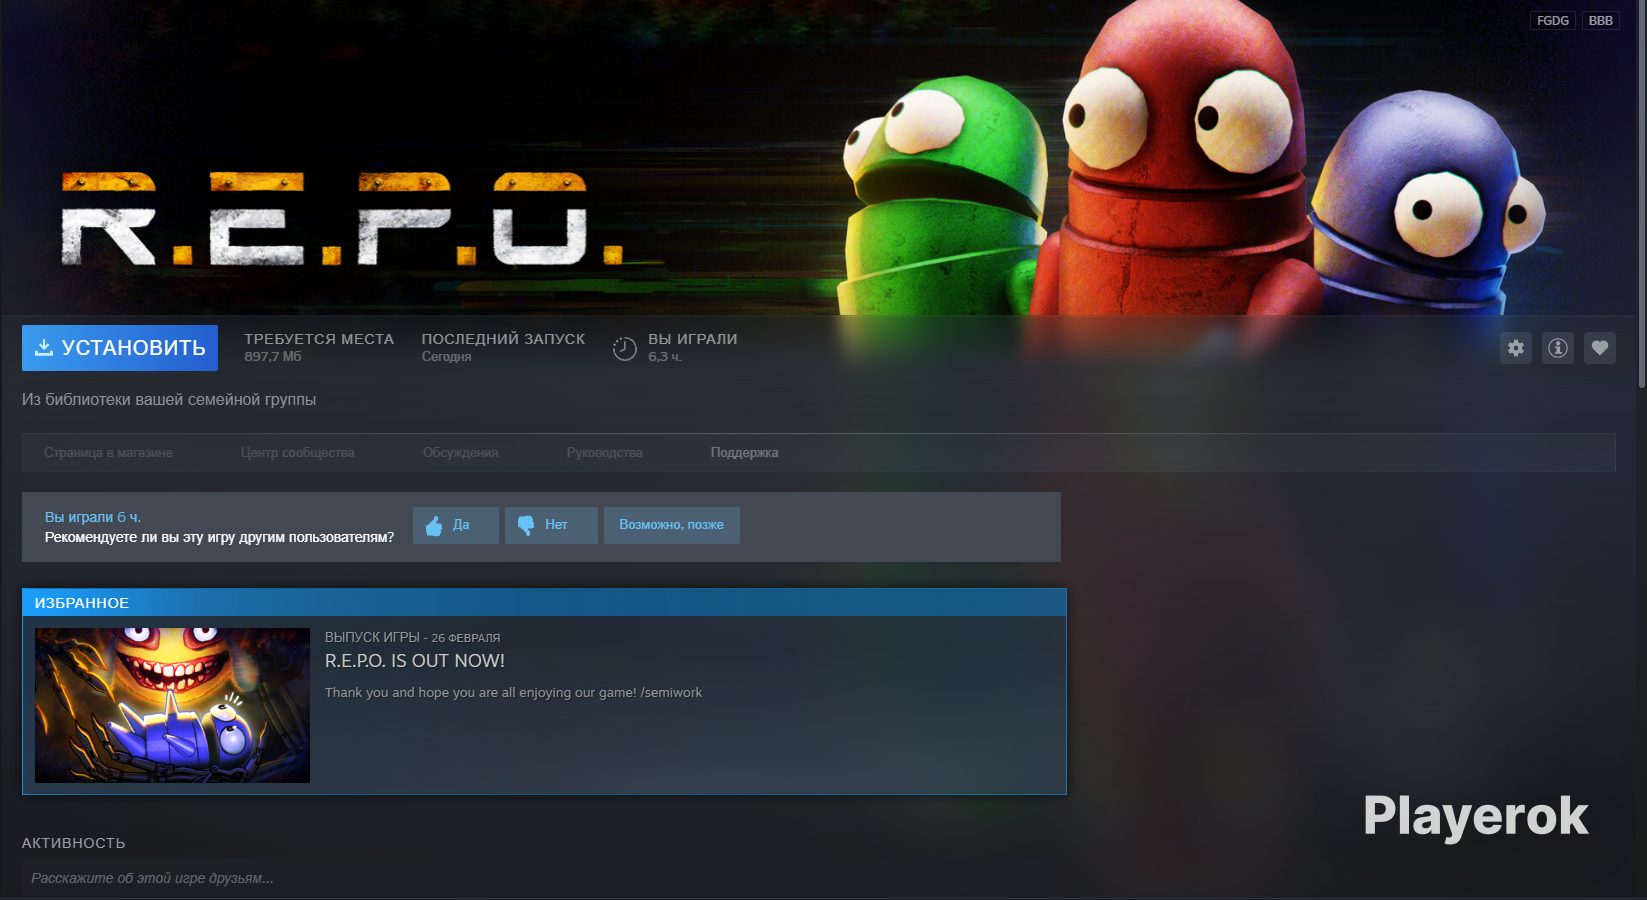Viewport: 1647px width, 900px height.
Task: Click Возможно, позже button
Action: pyautogui.click(x=672, y=525)
